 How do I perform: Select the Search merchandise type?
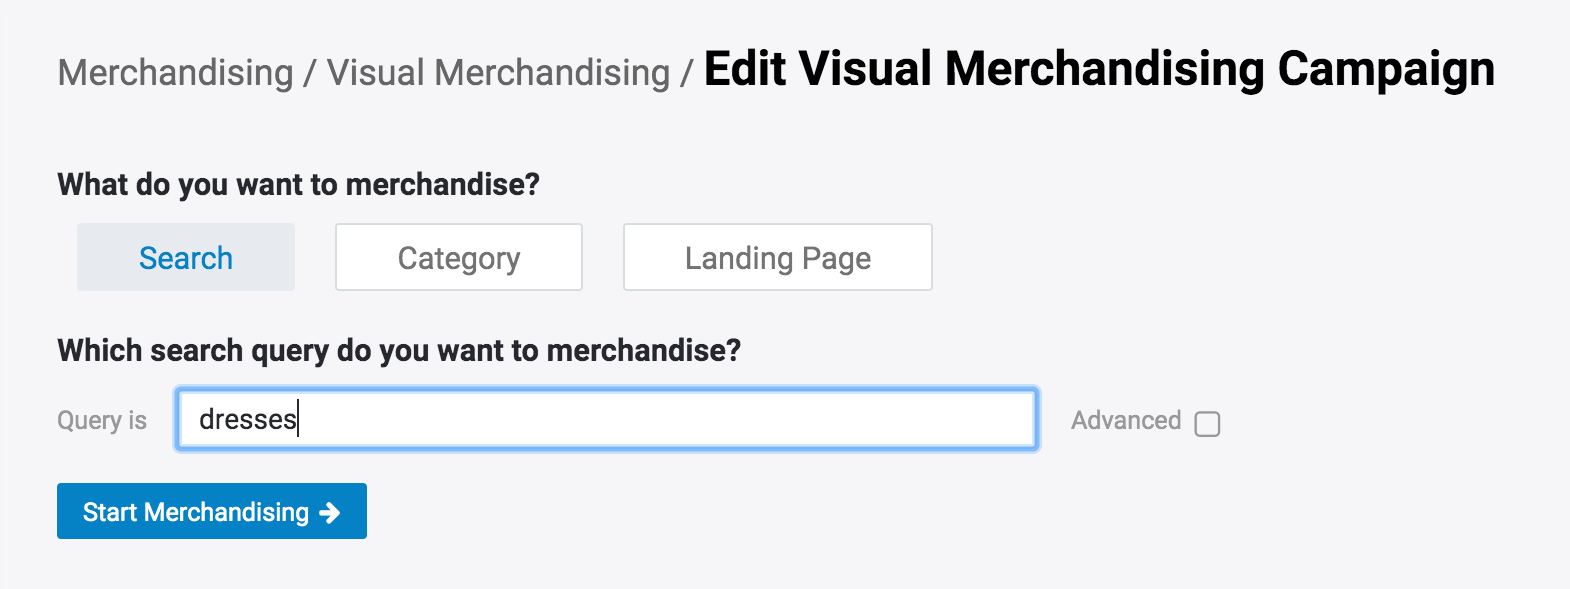point(186,258)
